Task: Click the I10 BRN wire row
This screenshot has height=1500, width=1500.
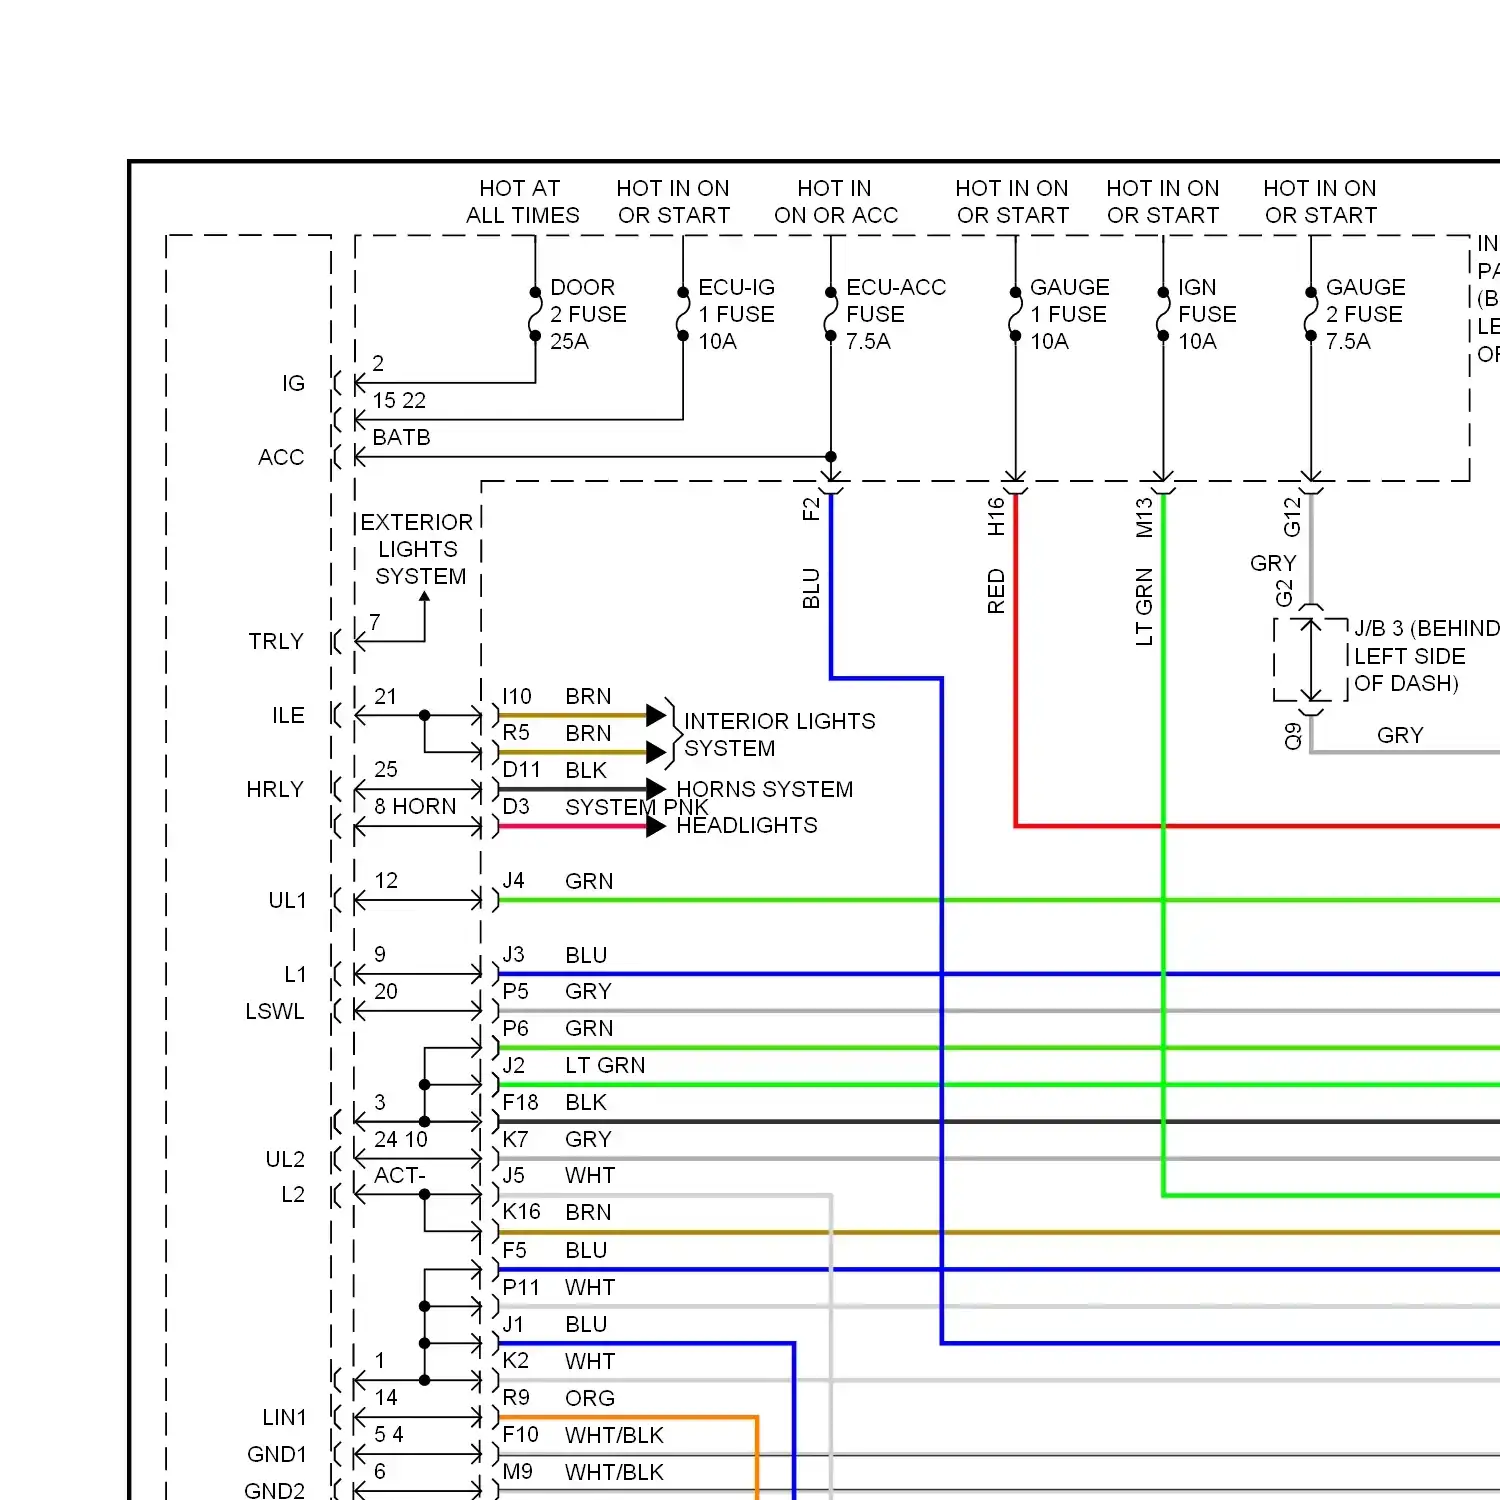Action: pos(583,705)
